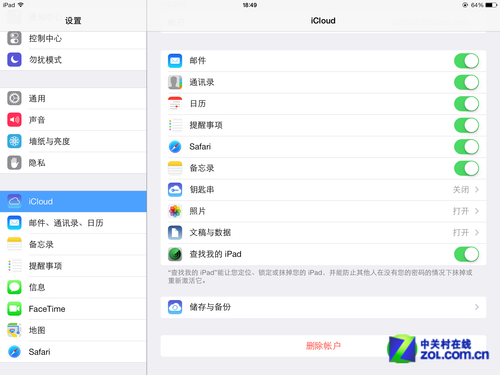
Task: Tap the 地图 label in sidebar
Action: pos(37,330)
